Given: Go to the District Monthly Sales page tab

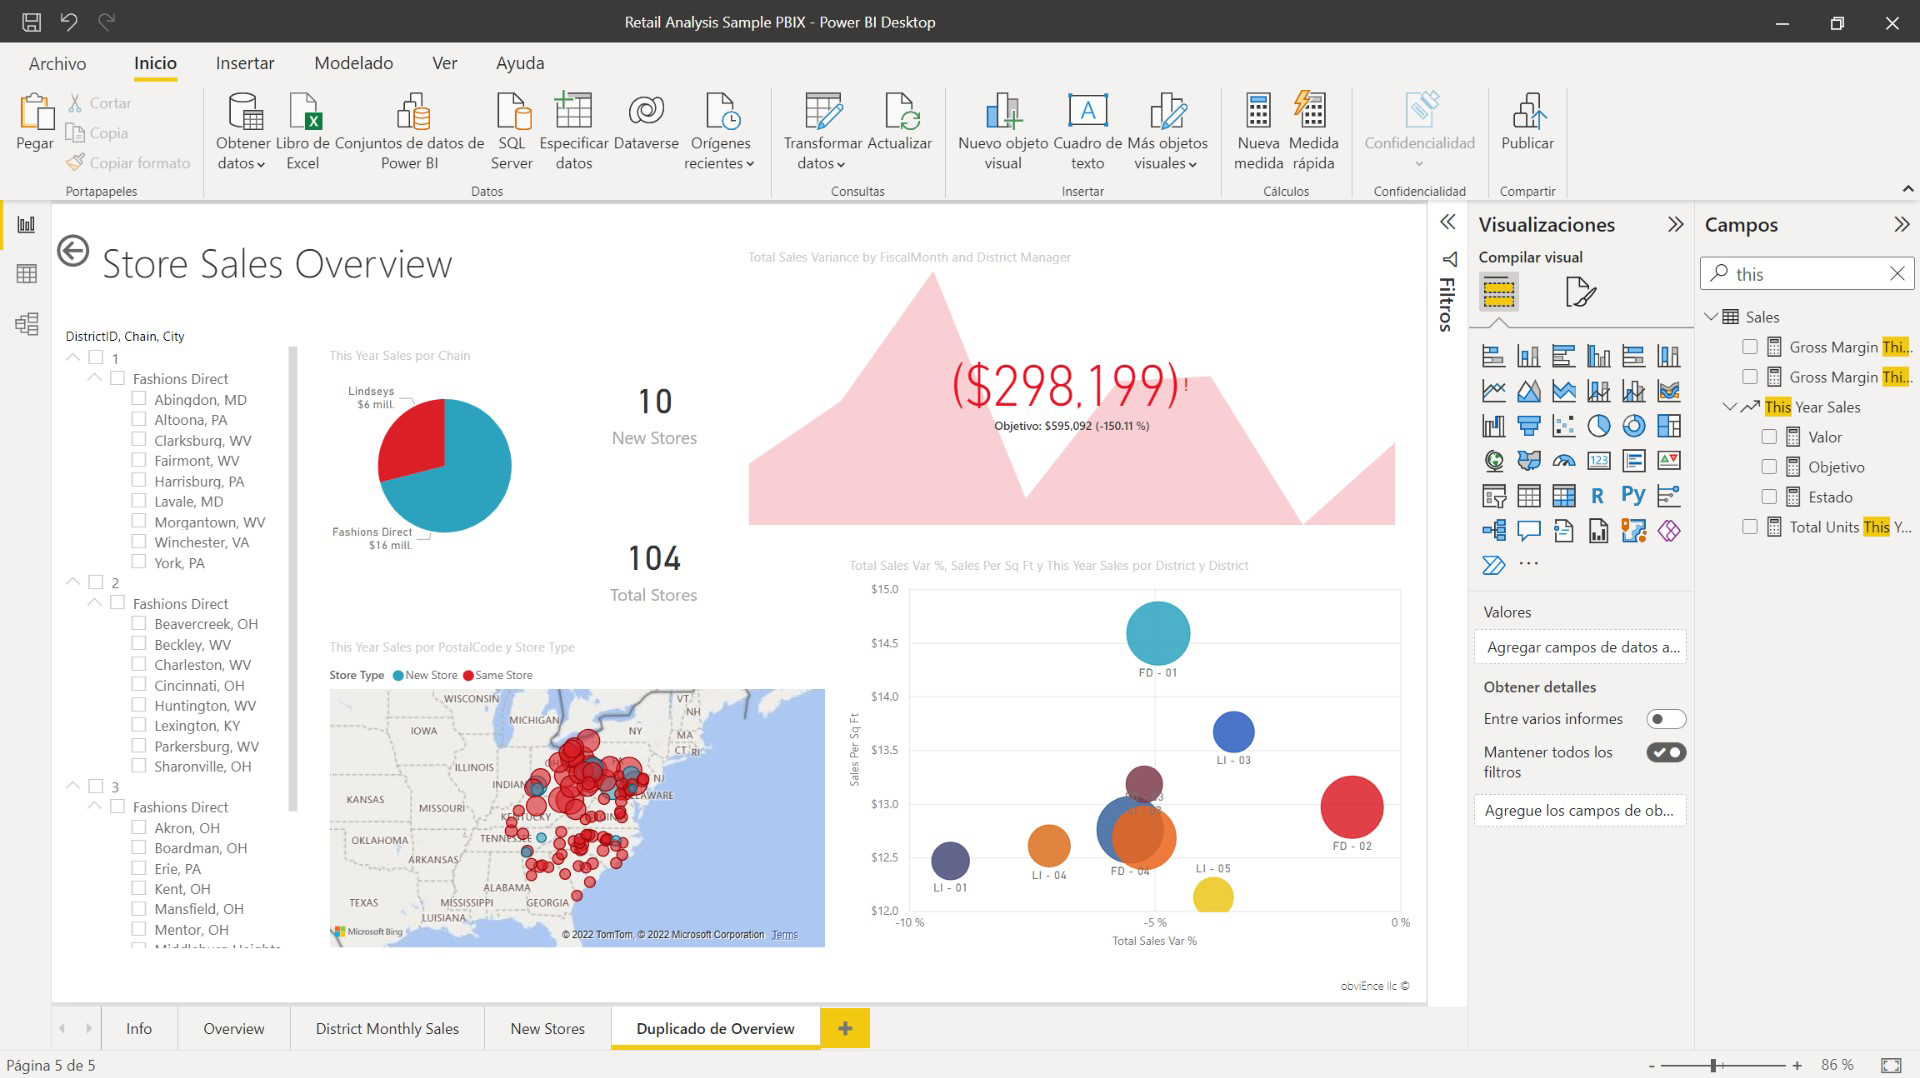Looking at the screenshot, I should (387, 1028).
